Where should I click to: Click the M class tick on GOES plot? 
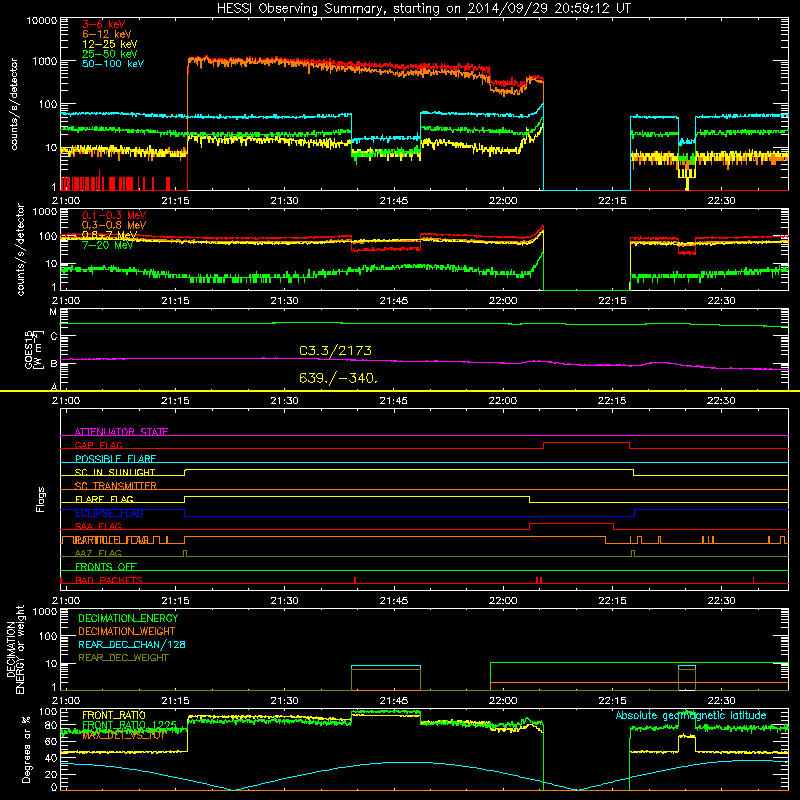pos(53,312)
